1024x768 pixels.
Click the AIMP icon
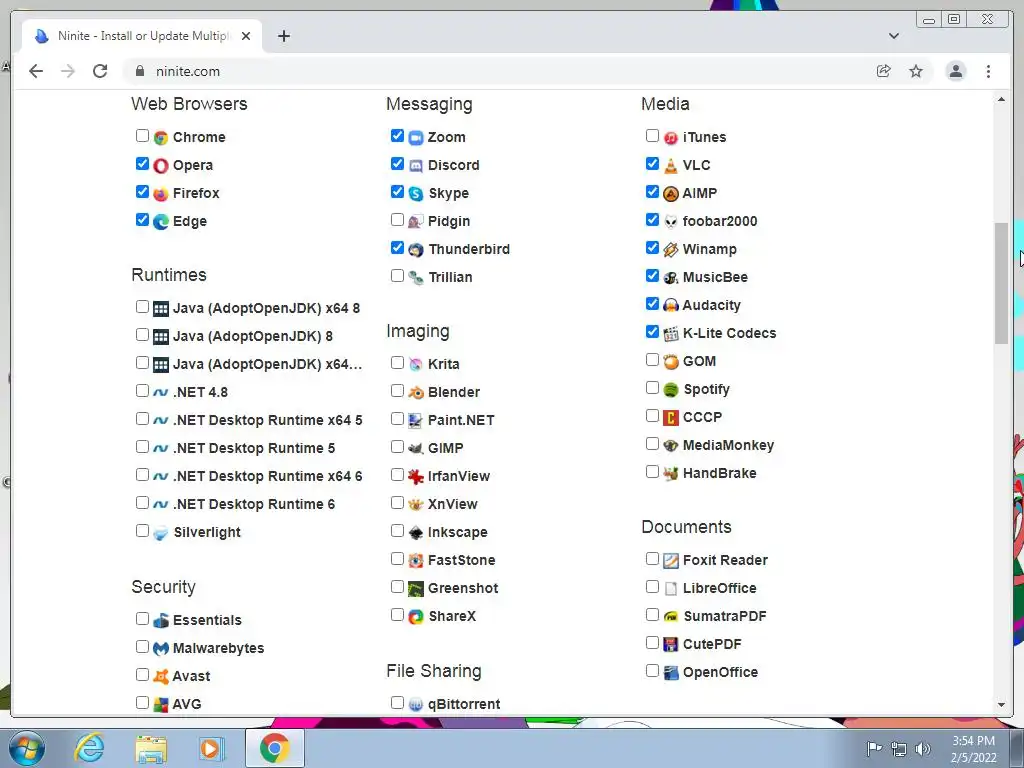click(671, 194)
